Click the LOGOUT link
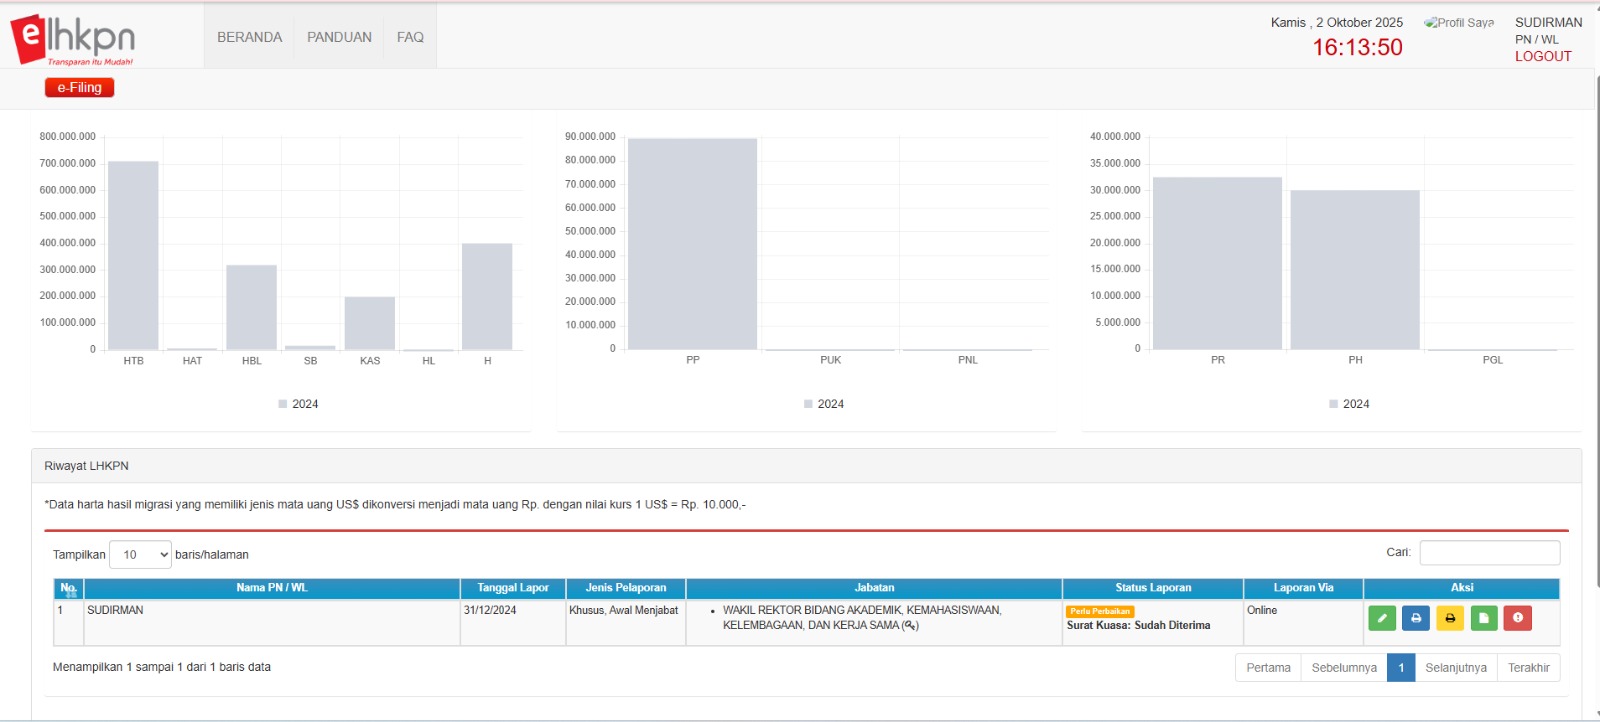Viewport: 1600px width, 722px height. point(1542,56)
